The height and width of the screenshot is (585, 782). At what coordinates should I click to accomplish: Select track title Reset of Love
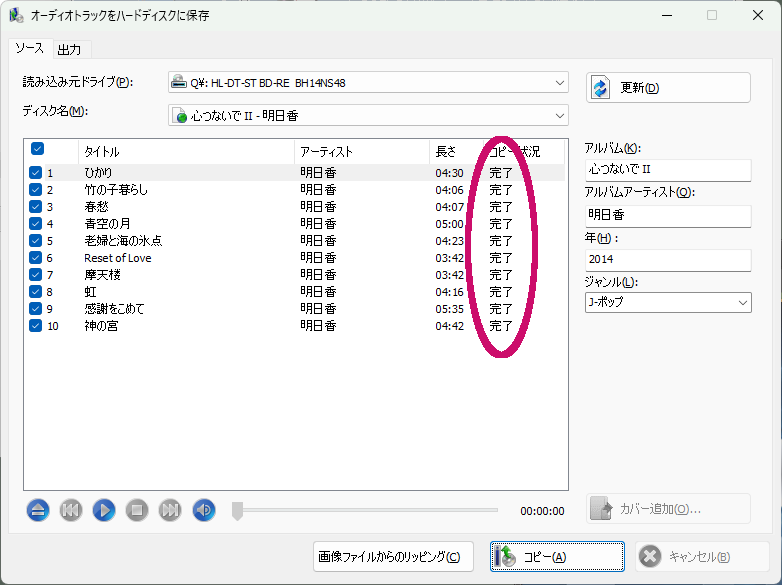point(118,258)
